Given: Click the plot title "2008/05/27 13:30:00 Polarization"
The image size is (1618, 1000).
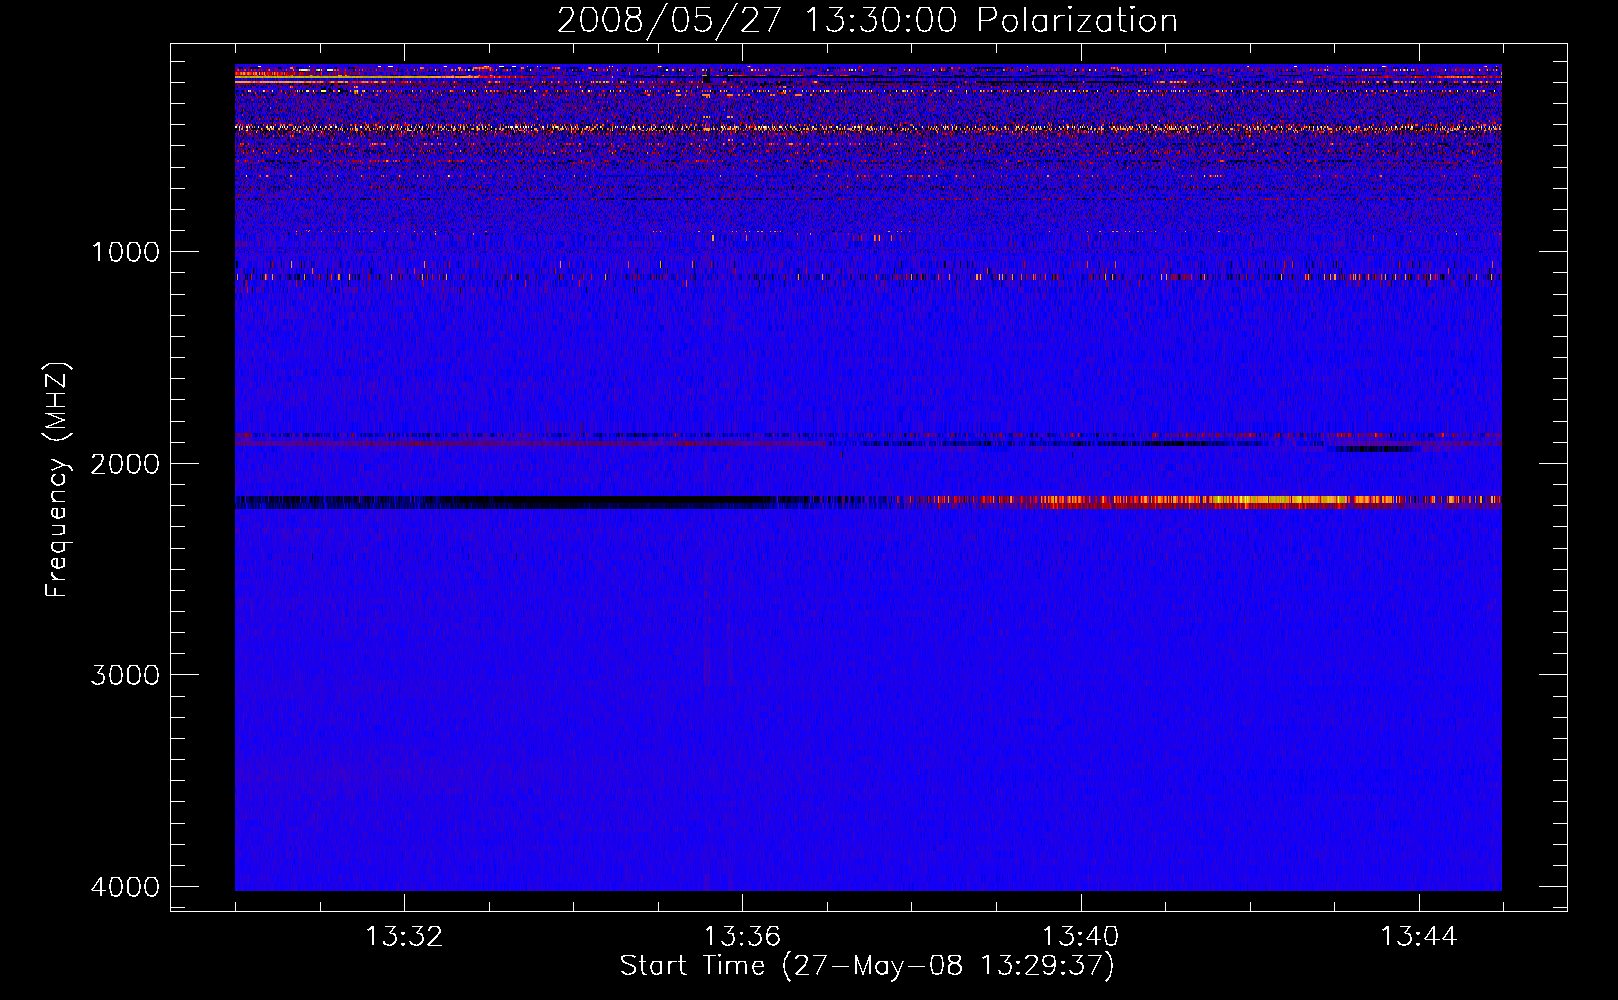Looking at the screenshot, I should pyautogui.click(x=867, y=21).
